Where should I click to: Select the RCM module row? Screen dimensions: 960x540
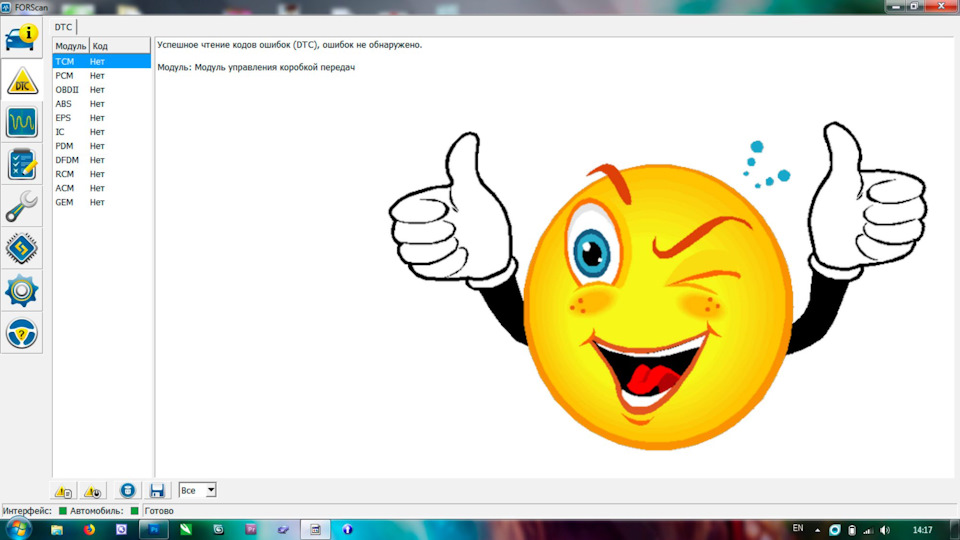click(102, 174)
